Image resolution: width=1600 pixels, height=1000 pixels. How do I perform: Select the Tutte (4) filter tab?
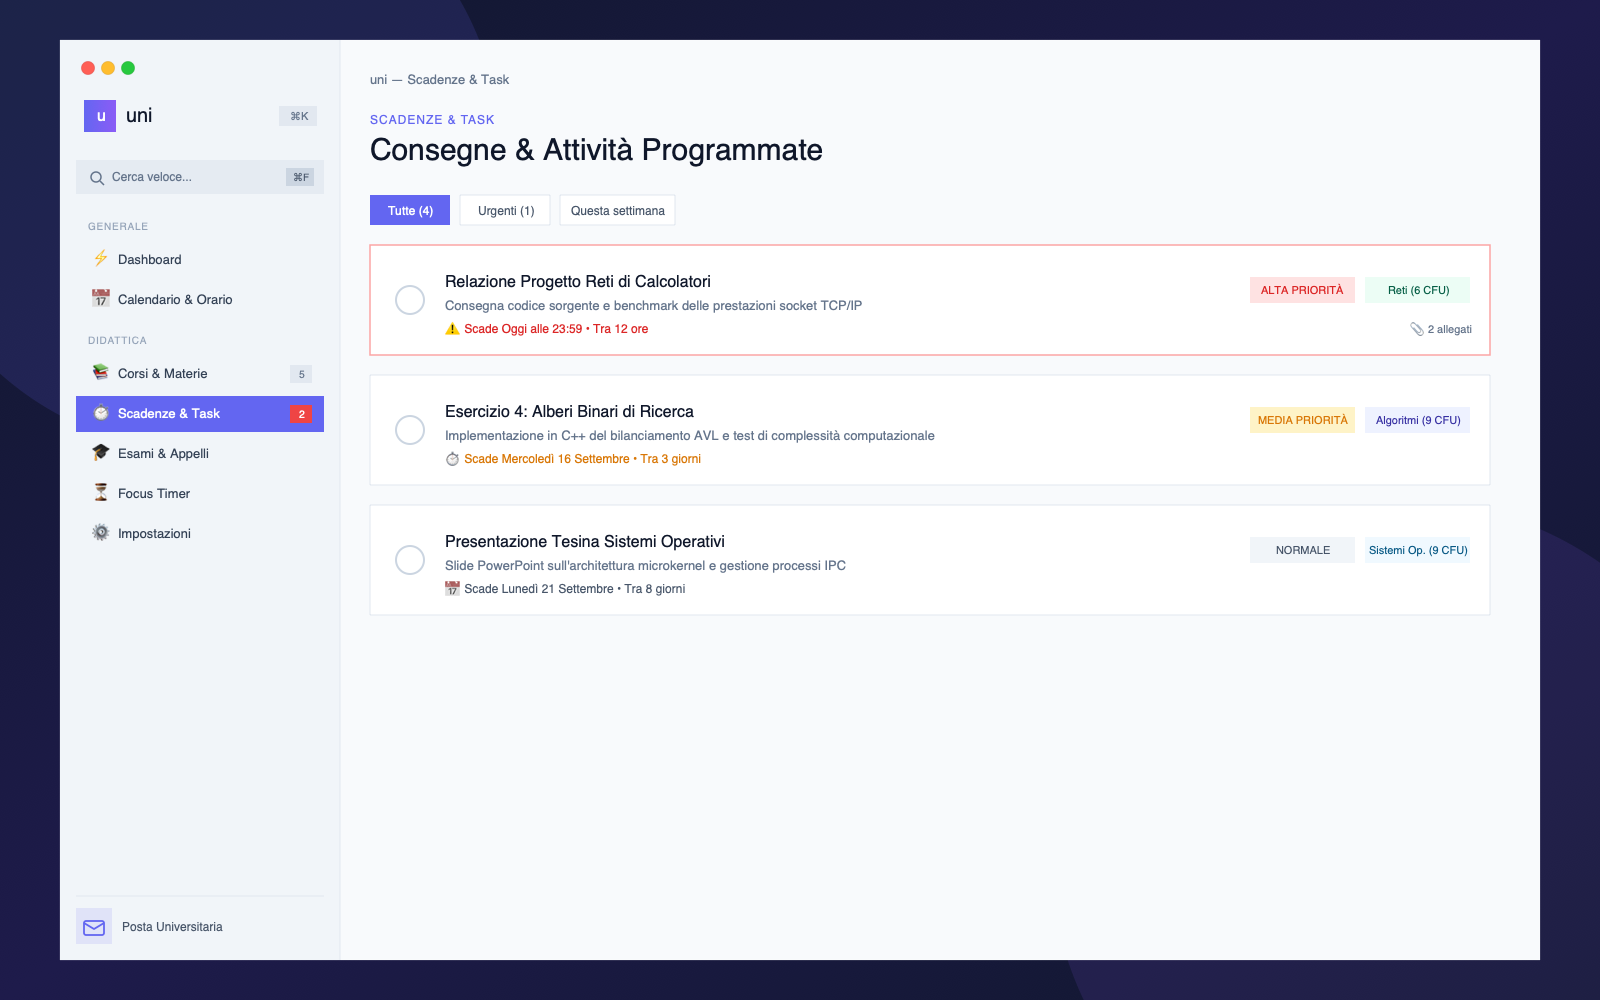410,211
